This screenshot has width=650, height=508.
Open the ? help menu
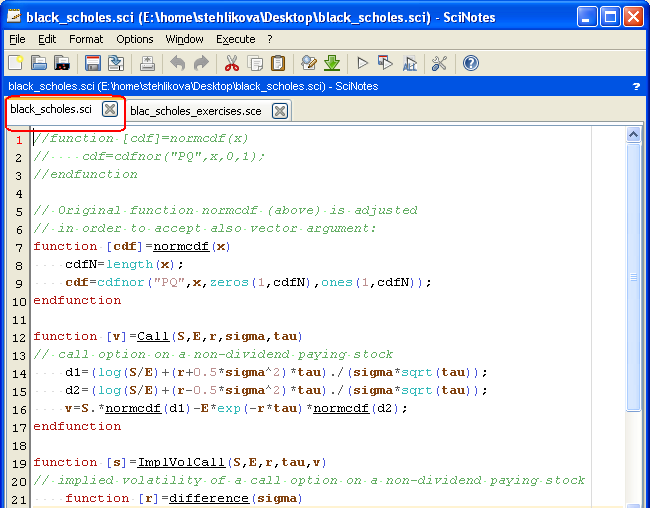270,39
